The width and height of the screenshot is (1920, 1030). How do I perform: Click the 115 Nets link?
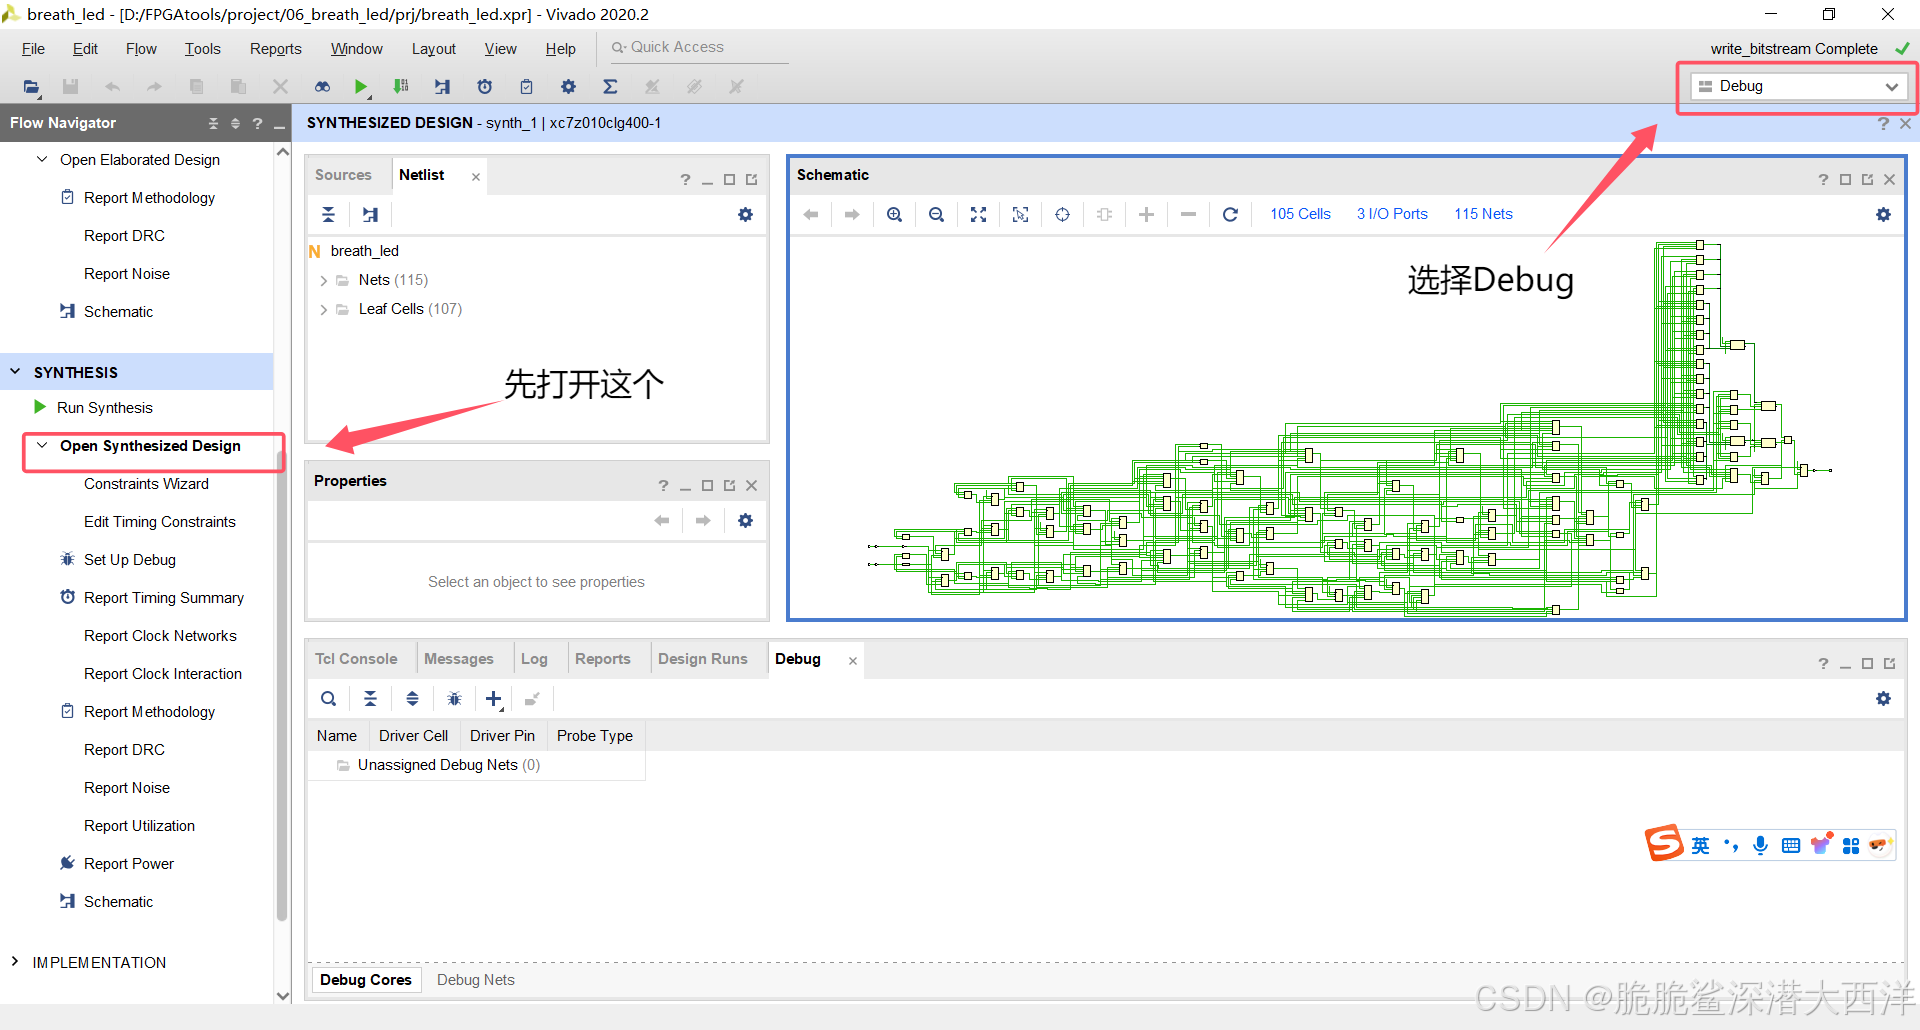(1483, 214)
